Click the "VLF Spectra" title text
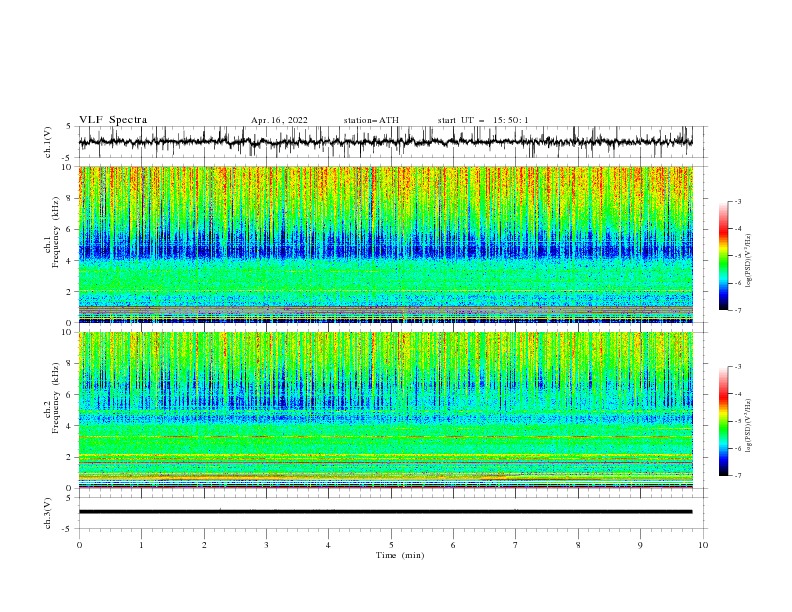The image size is (792, 612). point(113,120)
